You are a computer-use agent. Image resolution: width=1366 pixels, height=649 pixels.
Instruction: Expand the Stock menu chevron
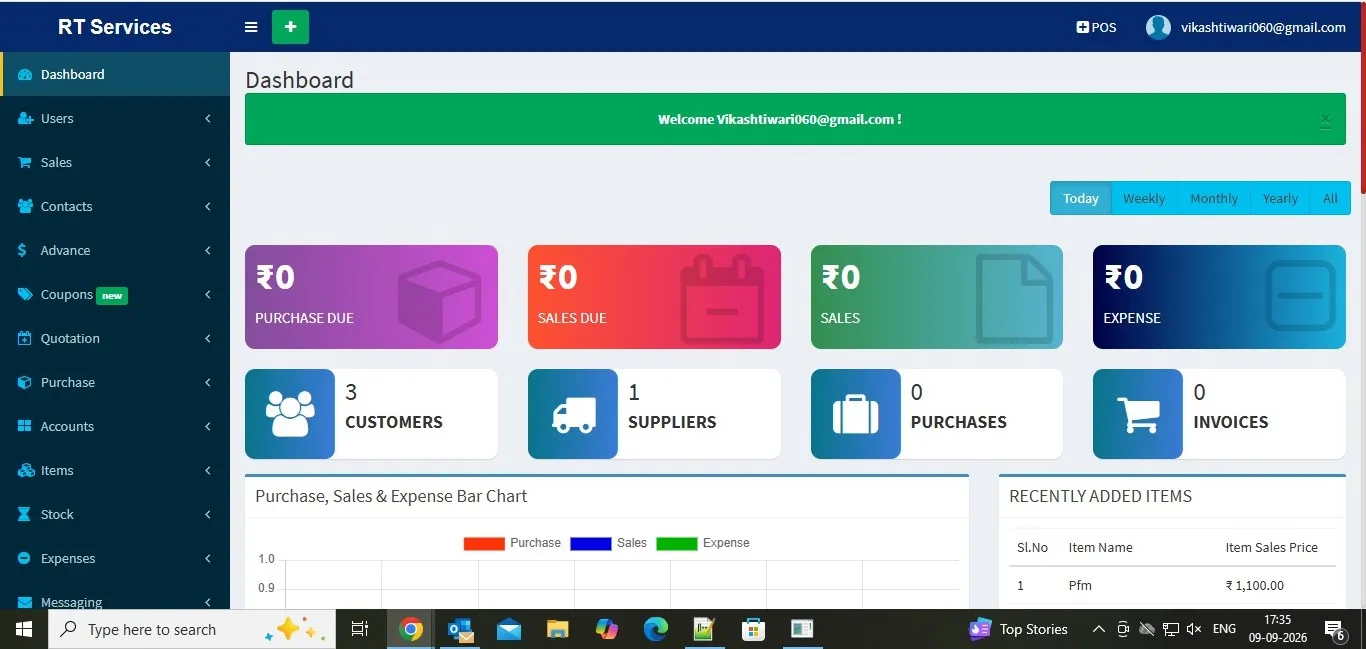[208, 515]
